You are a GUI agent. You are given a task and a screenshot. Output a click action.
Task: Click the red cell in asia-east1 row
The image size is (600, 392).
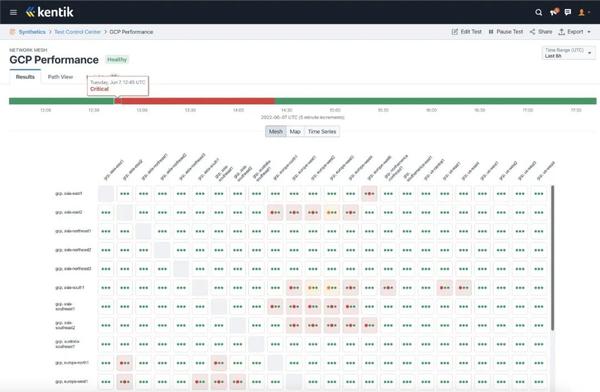tap(369, 194)
